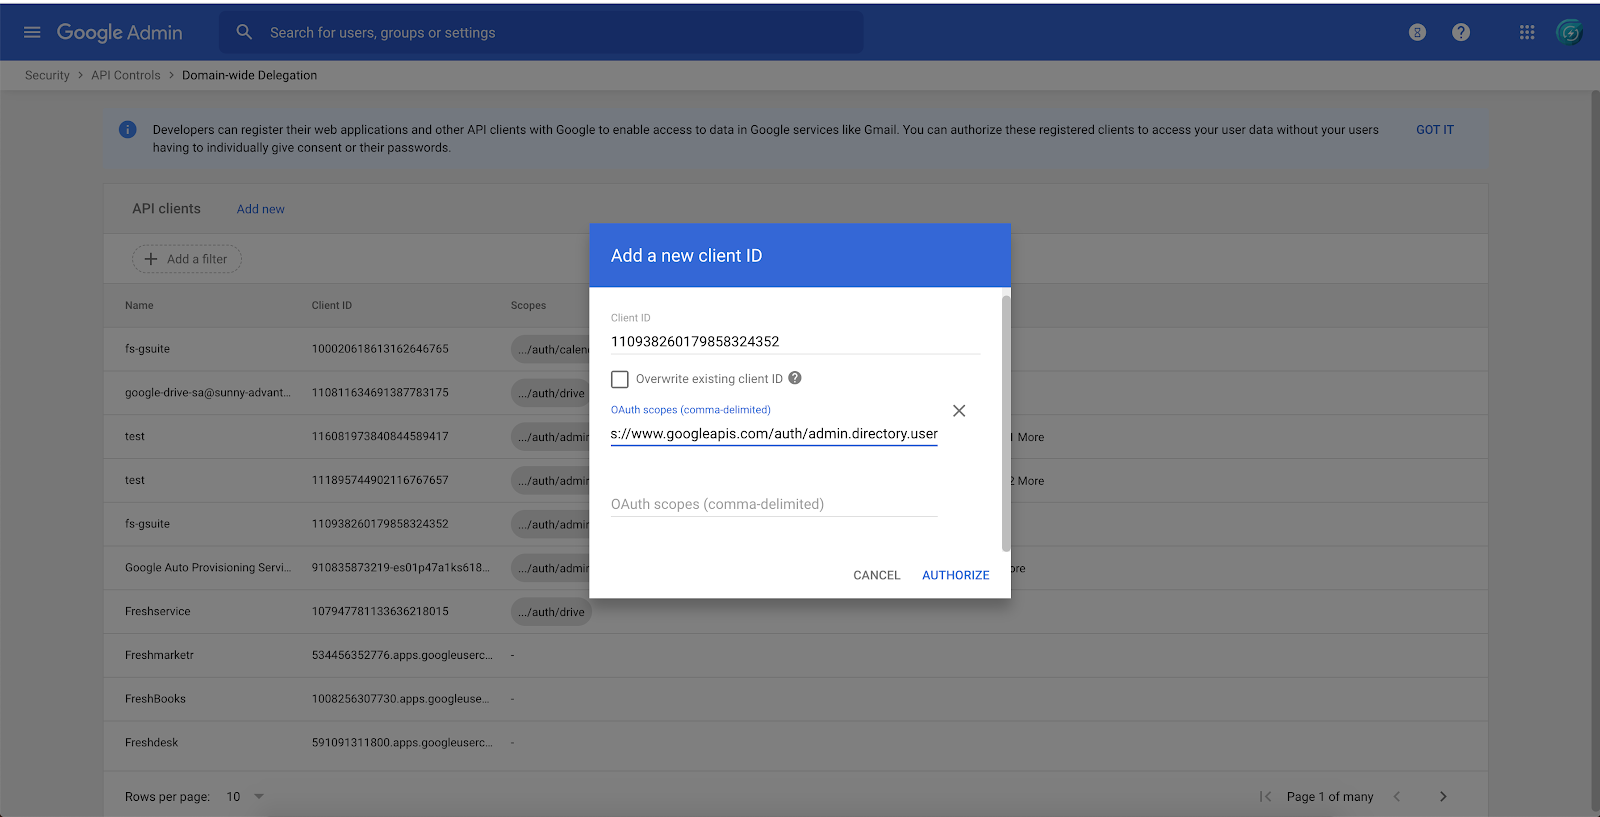The image size is (1600, 817).
Task: Dismiss banner with GOT IT
Action: click(x=1435, y=130)
